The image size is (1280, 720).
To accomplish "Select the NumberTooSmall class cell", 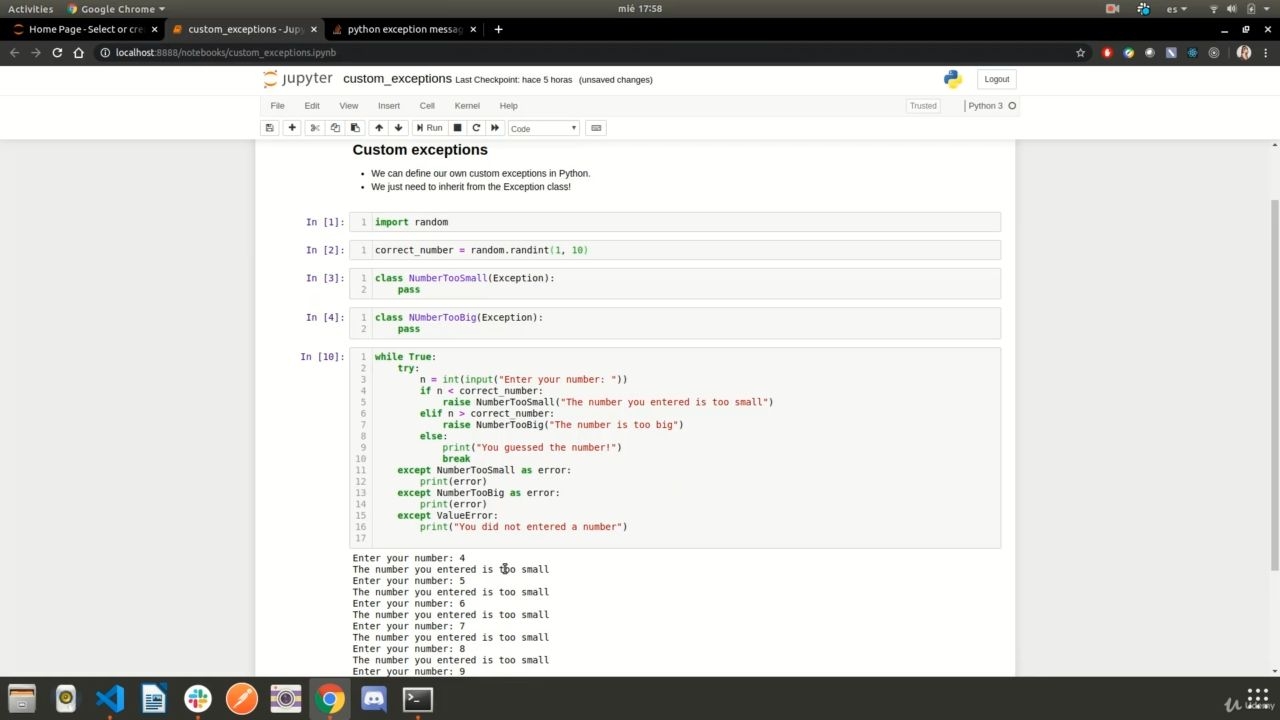I will point(675,284).
